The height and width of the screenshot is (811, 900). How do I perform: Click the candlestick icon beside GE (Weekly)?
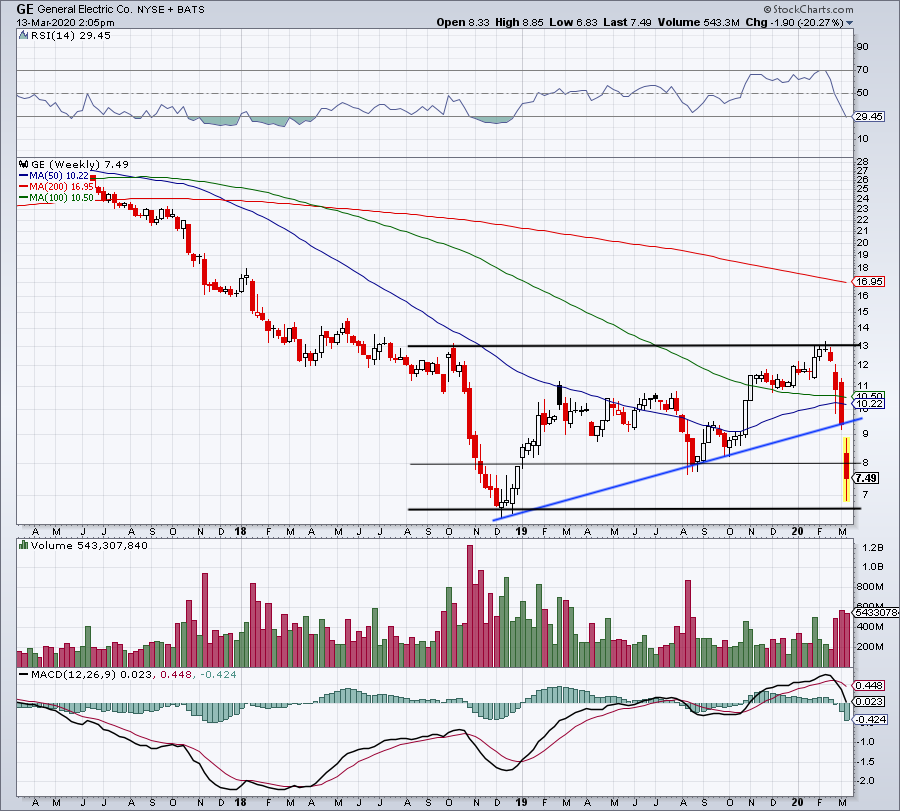click(x=24, y=164)
